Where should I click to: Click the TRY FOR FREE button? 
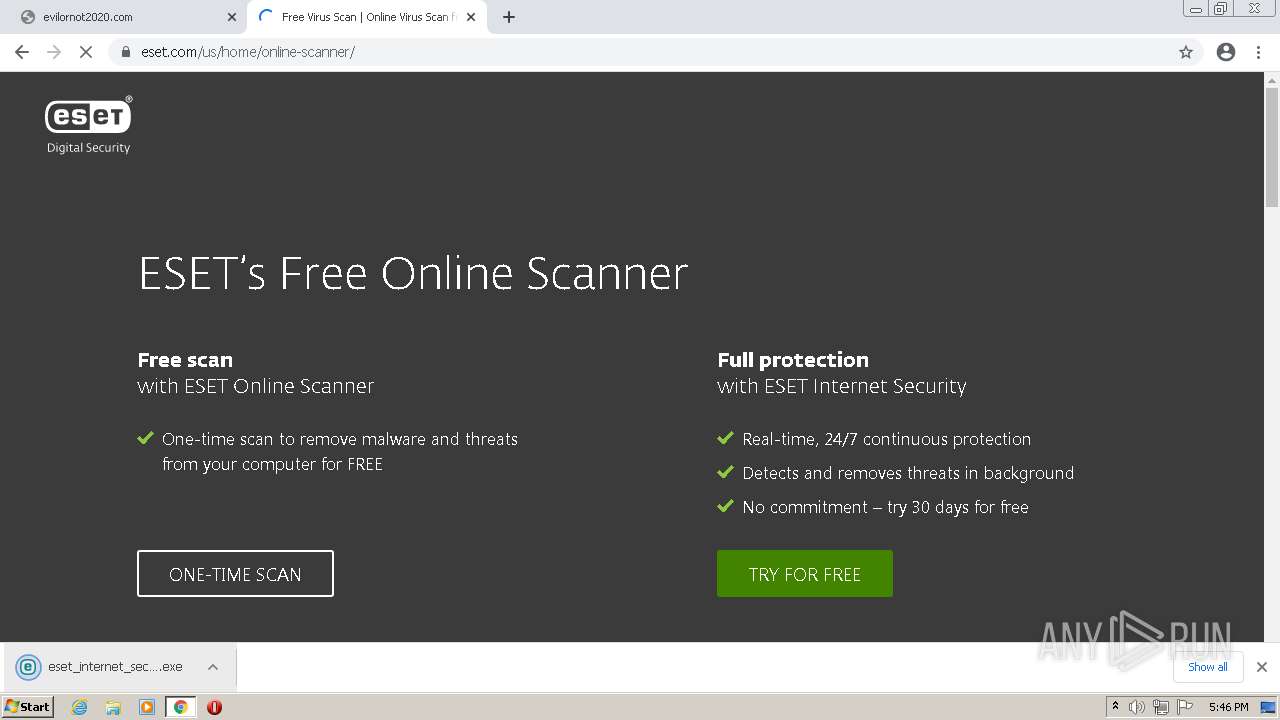click(805, 574)
